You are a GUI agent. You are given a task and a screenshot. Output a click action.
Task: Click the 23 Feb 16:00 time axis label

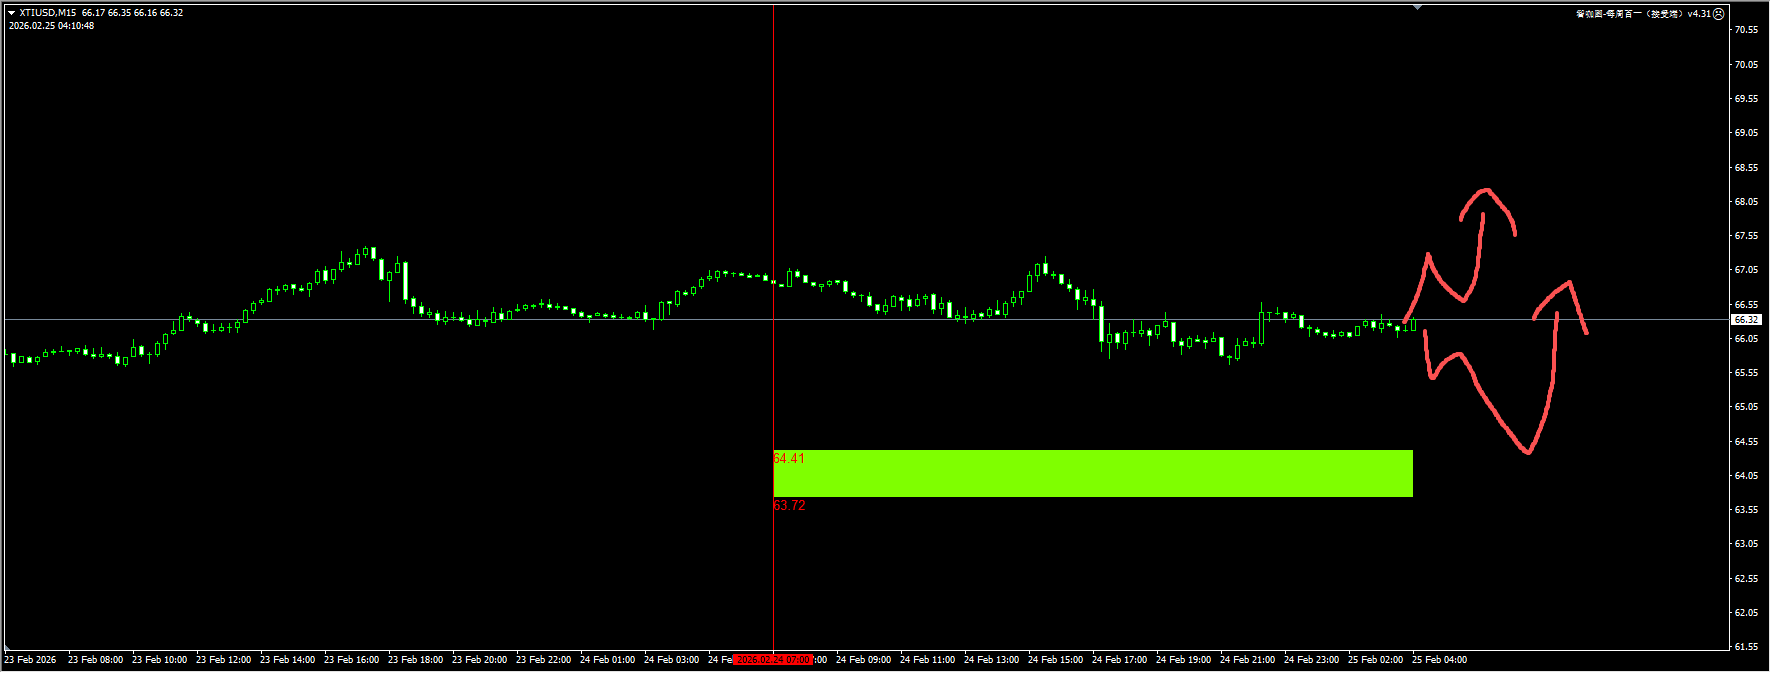tap(351, 660)
